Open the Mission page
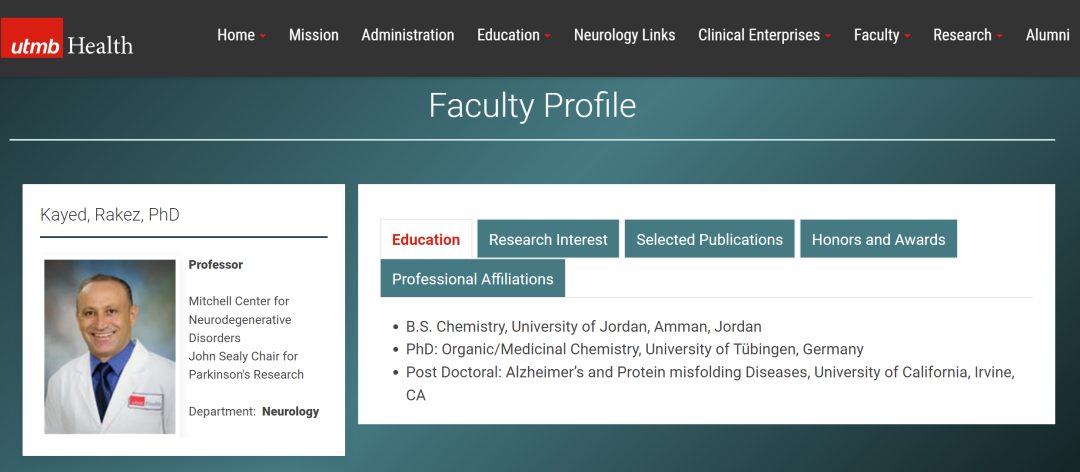The image size is (1080, 472). point(313,35)
